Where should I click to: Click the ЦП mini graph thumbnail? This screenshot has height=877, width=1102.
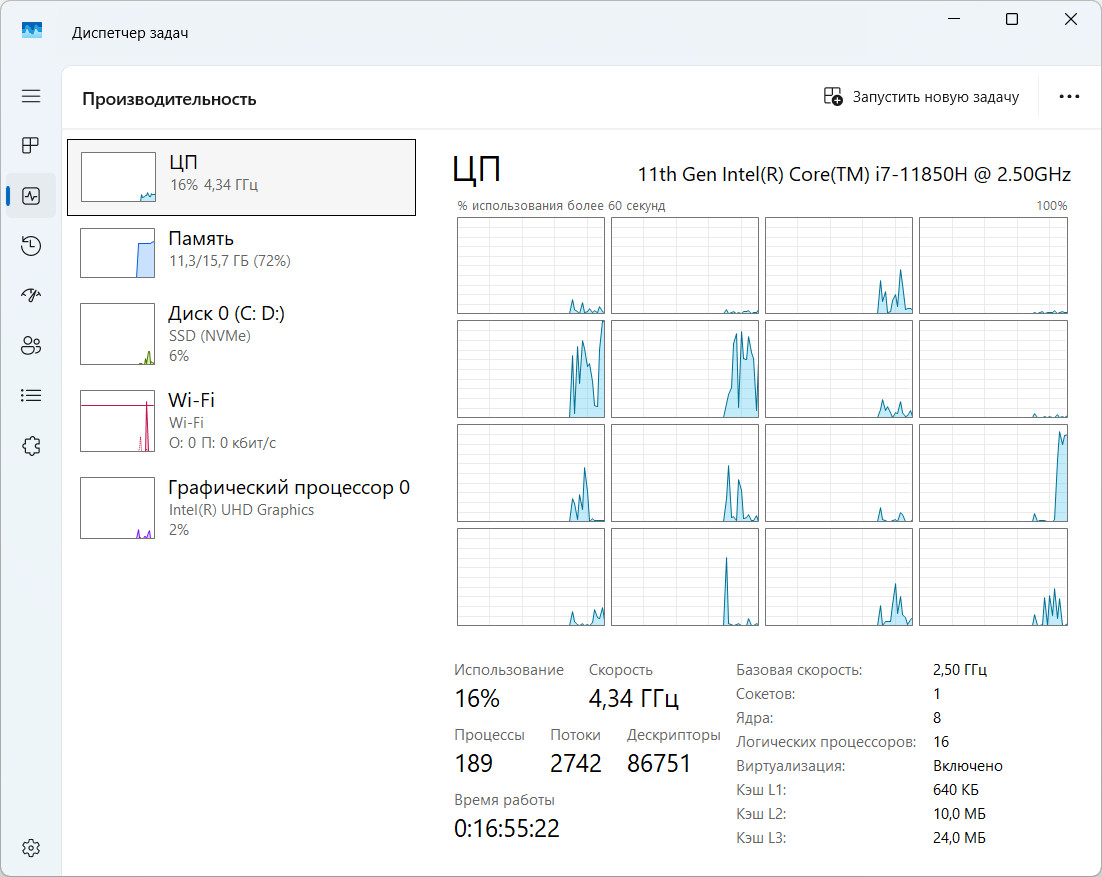tap(118, 177)
